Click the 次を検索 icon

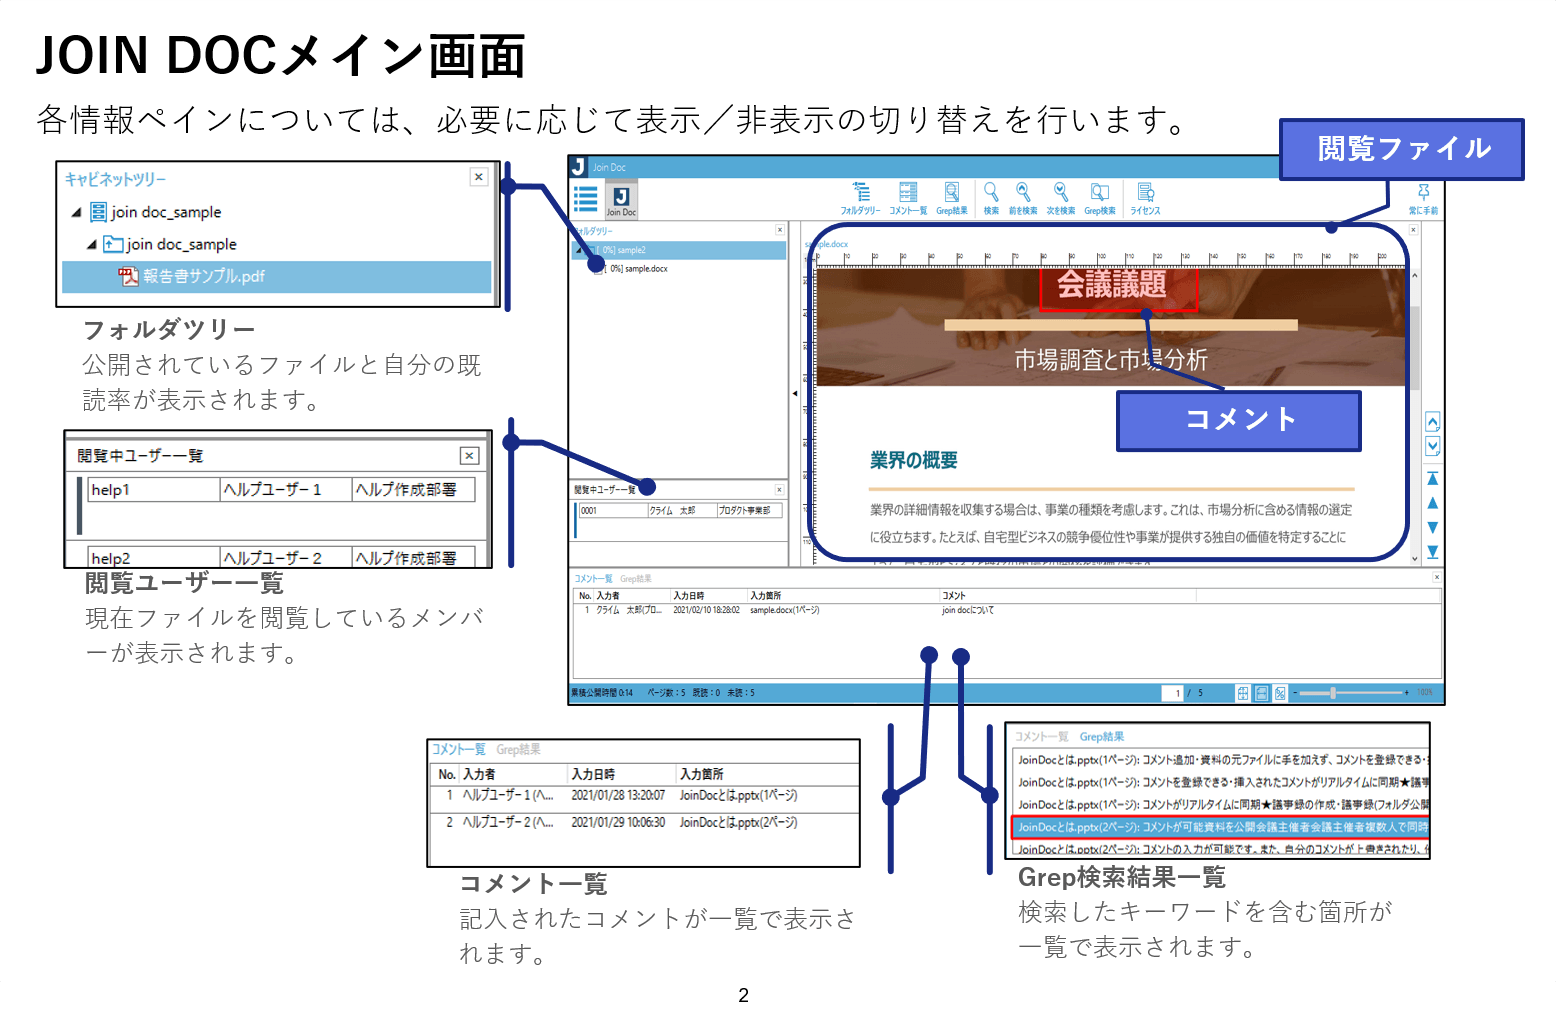click(1060, 195)
